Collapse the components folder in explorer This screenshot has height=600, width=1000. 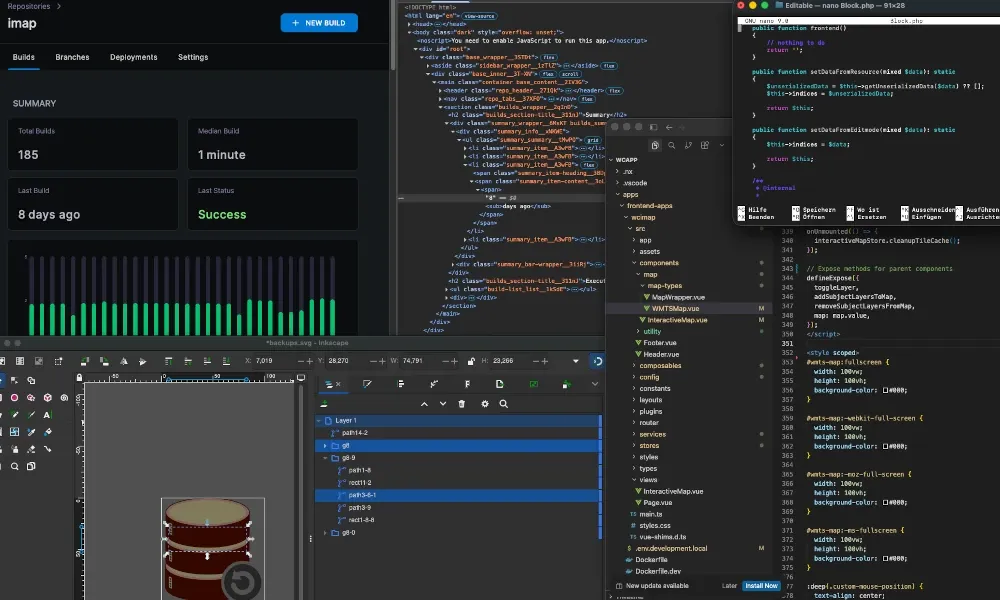tap(659, 263)
